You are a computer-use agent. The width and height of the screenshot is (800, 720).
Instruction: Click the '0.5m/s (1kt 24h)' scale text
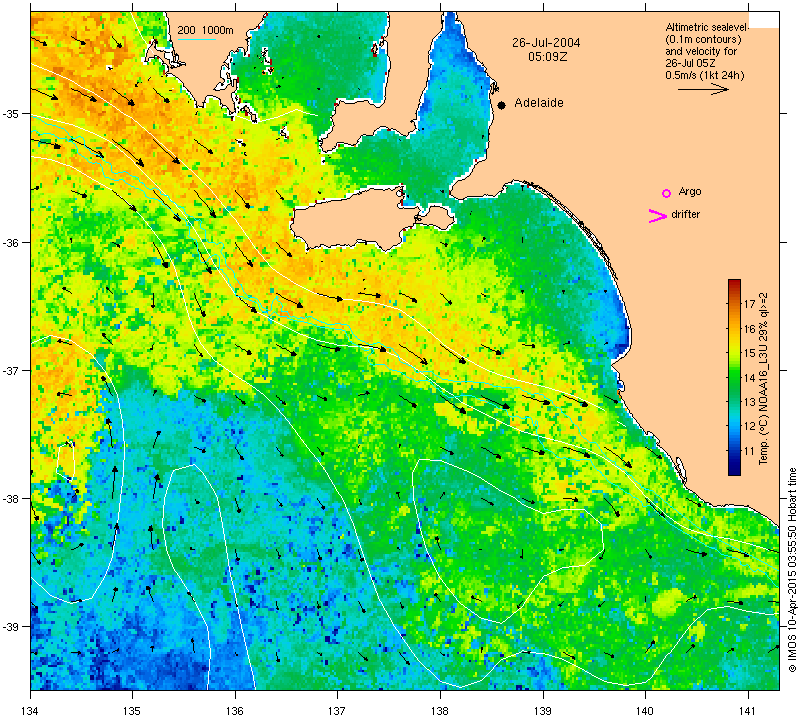coord(705,76)
